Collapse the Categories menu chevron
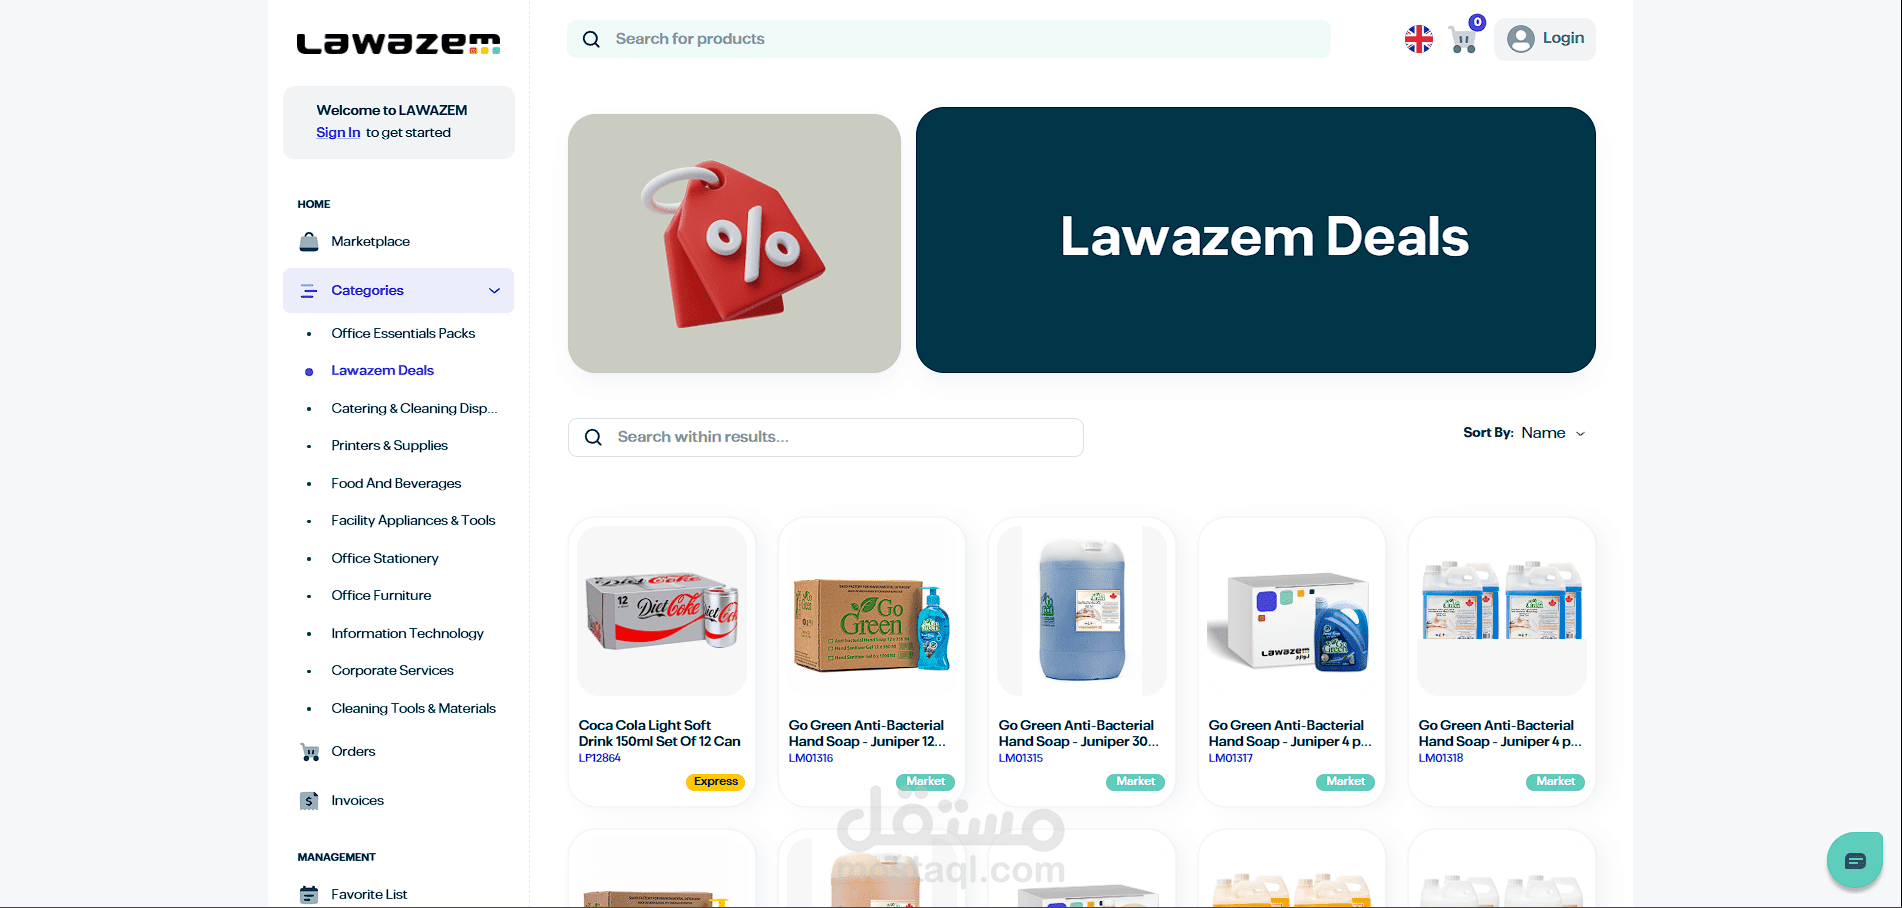 pos(494,291)
